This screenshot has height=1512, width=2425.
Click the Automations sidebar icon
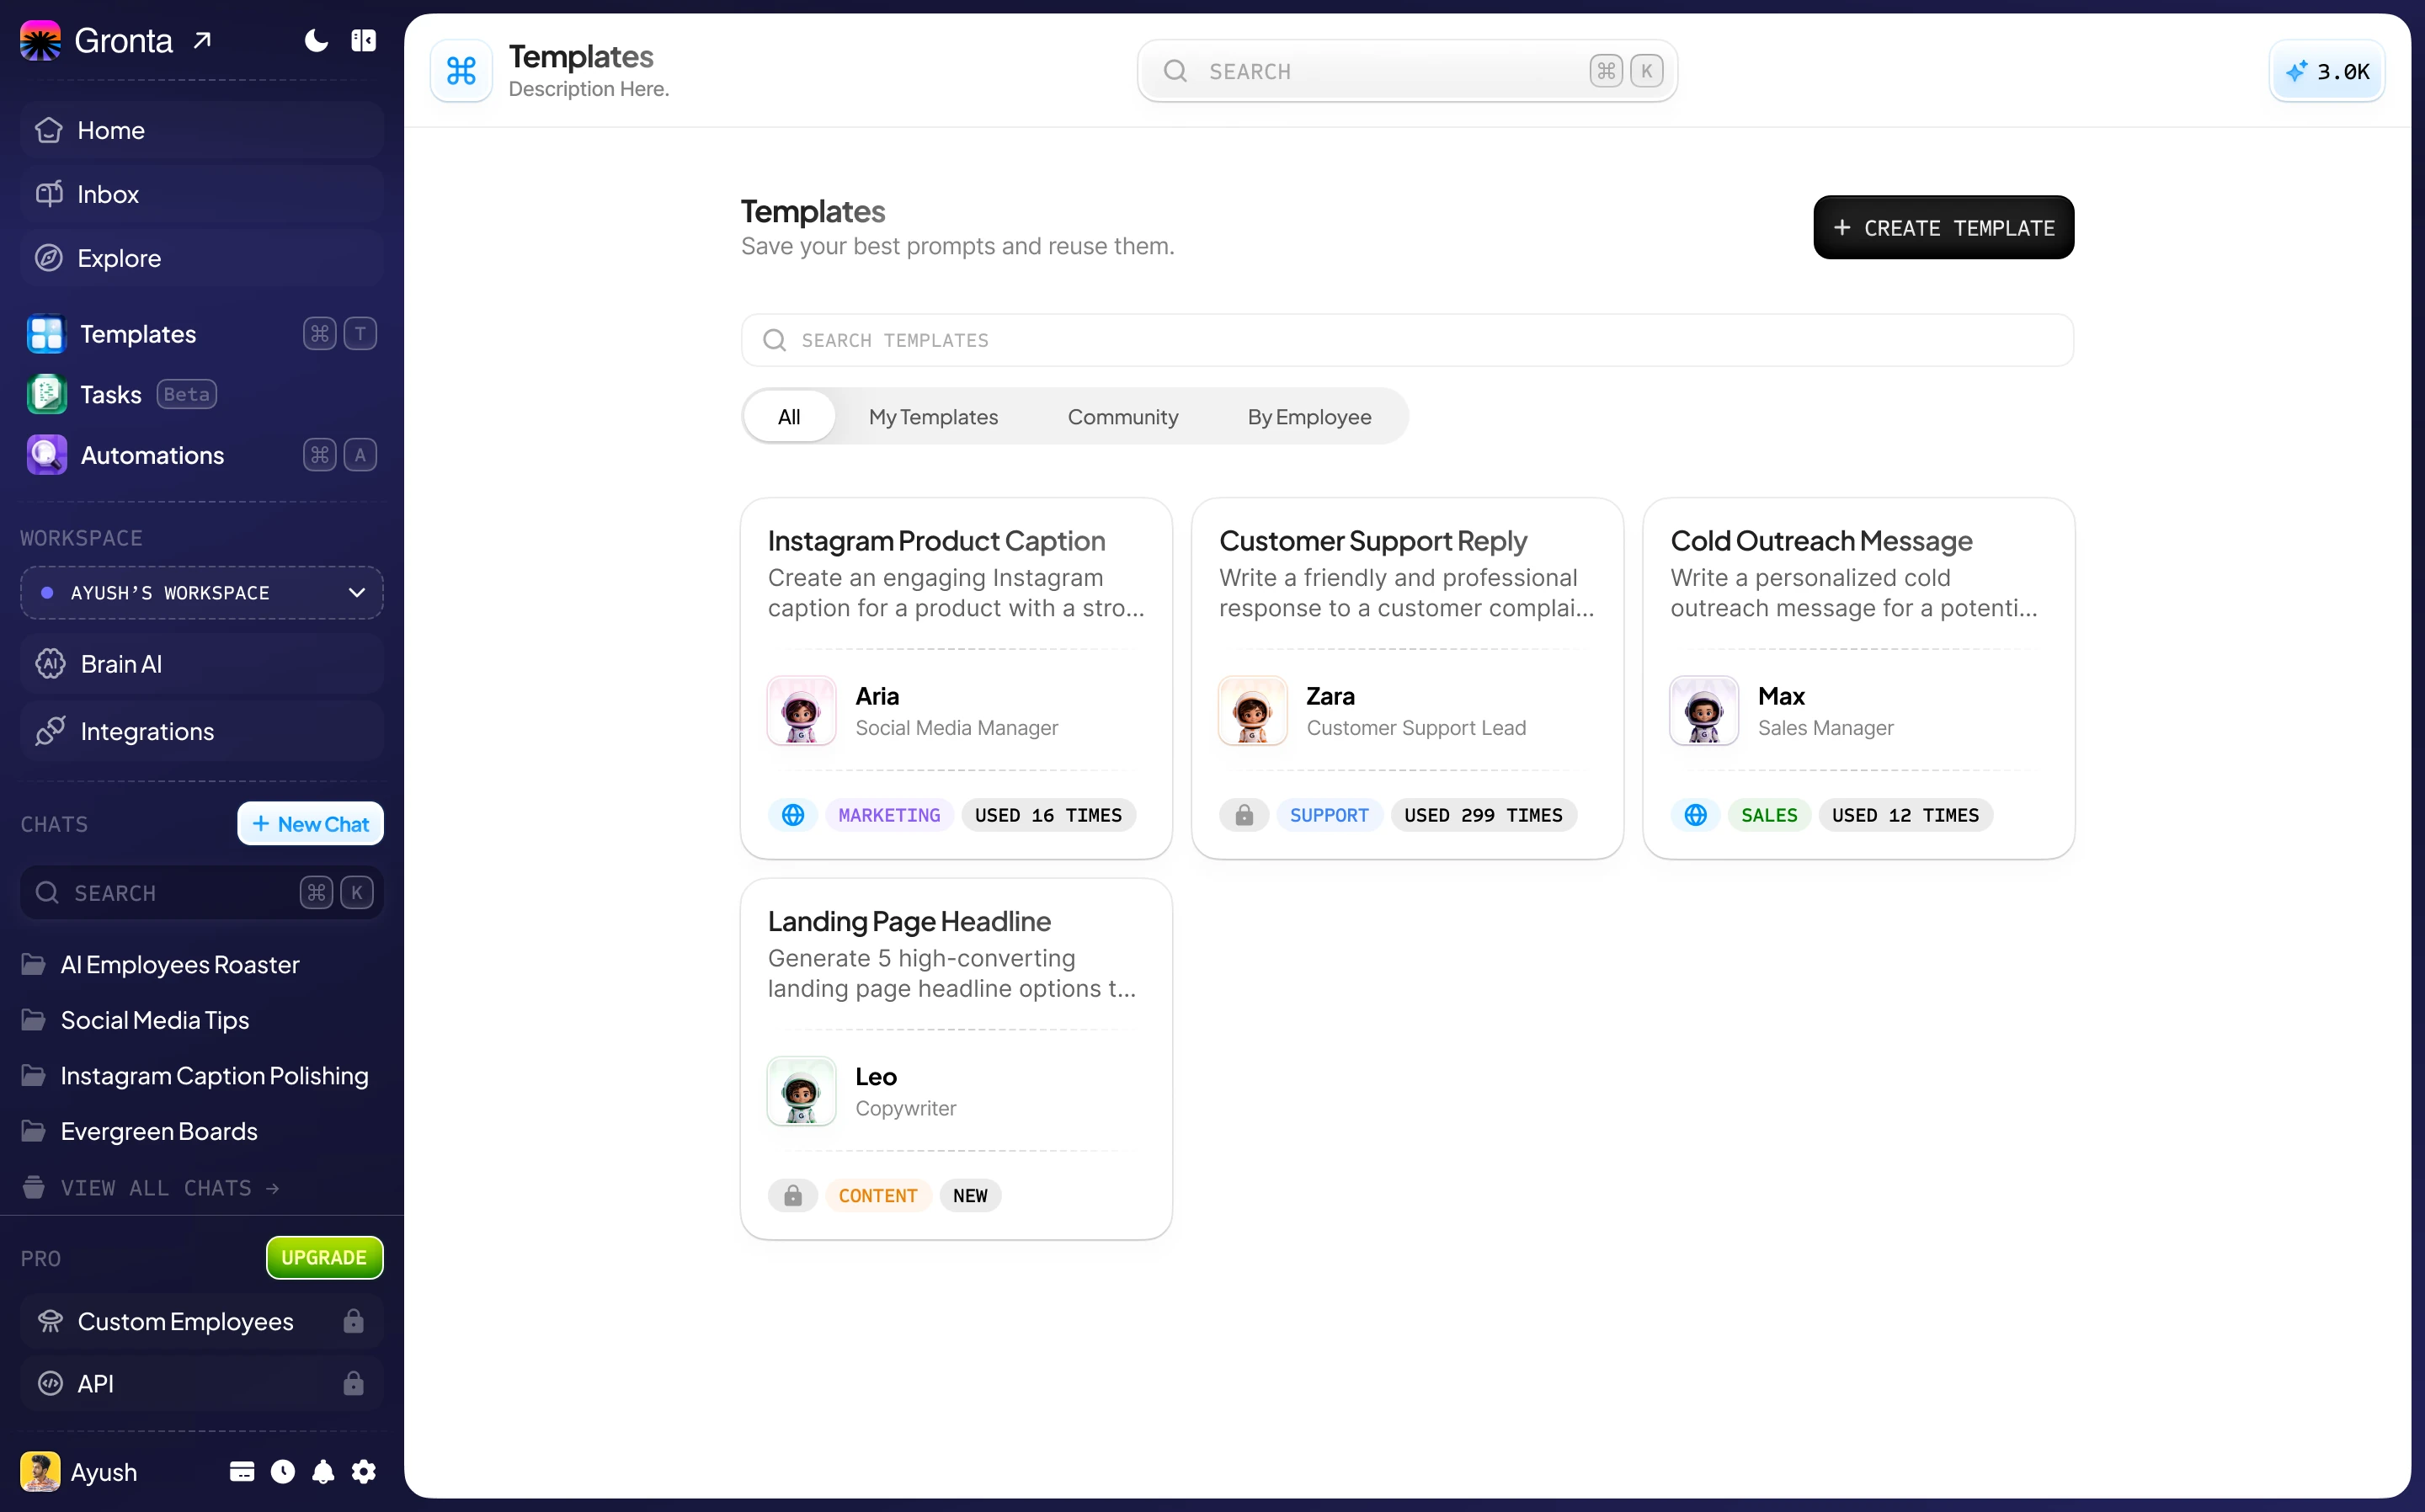click(46, 455)
